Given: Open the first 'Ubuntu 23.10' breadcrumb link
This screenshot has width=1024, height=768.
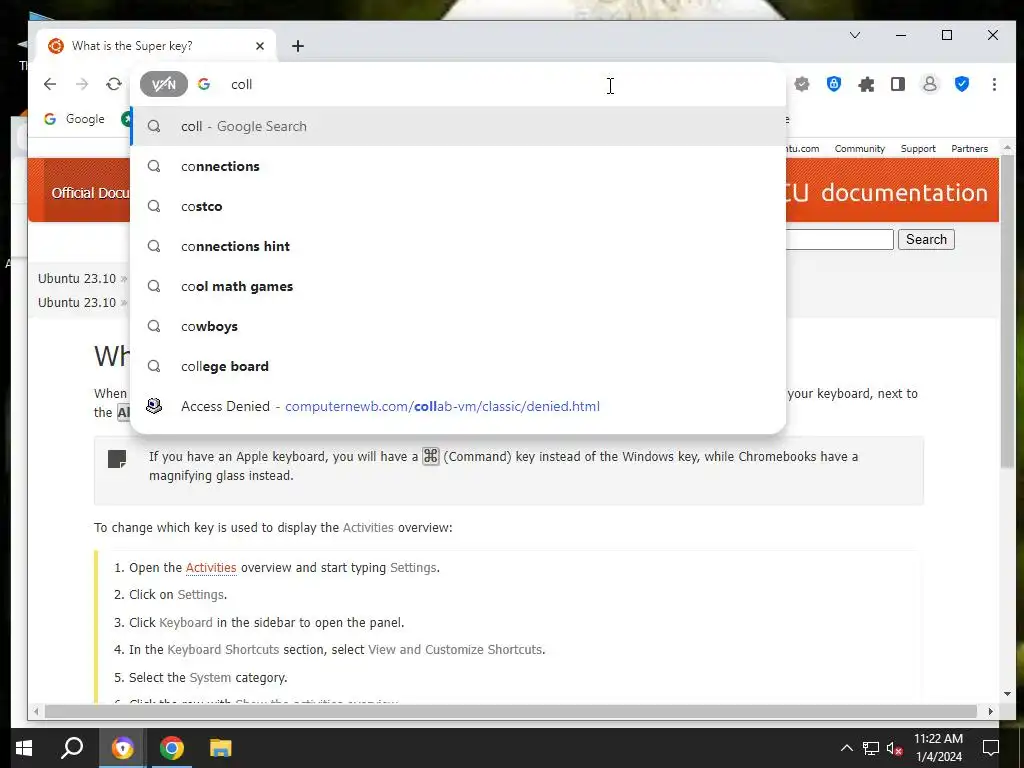Looking at the screenshot, I should click(x=76, y=278).
